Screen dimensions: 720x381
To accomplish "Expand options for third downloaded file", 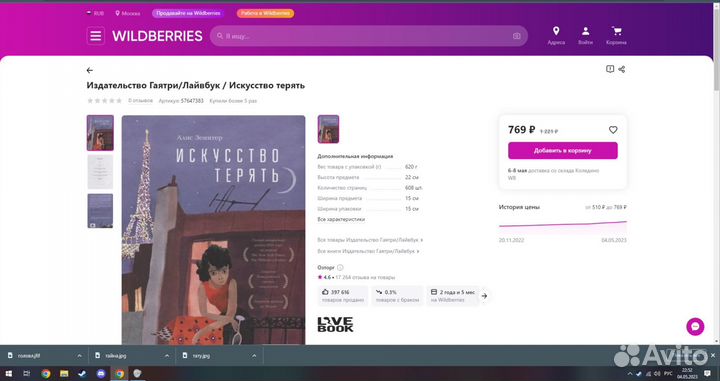I will point(254,356).
